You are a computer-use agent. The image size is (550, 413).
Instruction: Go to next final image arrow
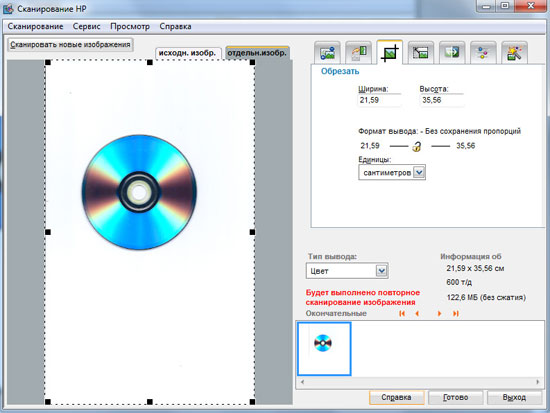[x=439, y=313]
